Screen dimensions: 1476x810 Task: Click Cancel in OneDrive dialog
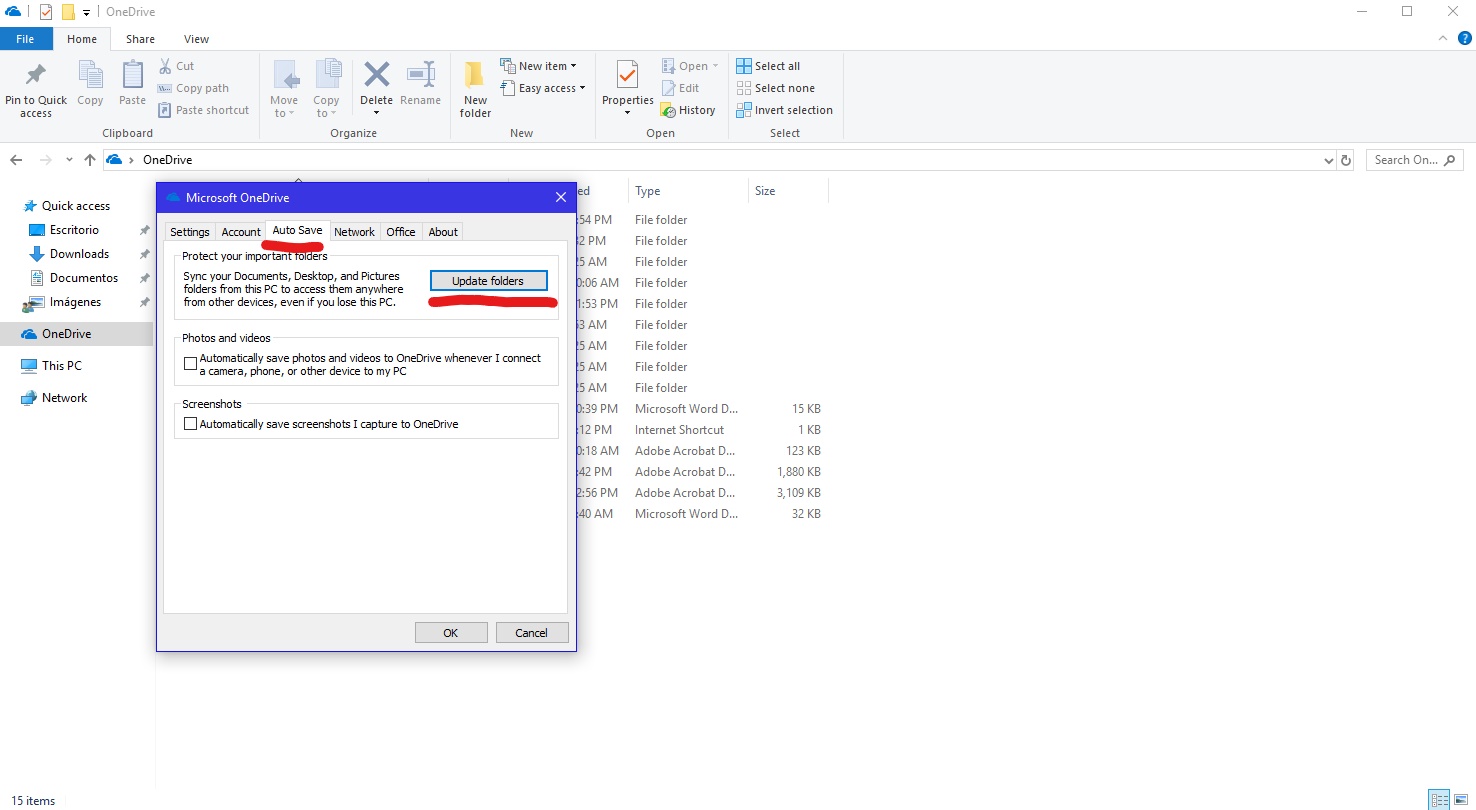532,632
